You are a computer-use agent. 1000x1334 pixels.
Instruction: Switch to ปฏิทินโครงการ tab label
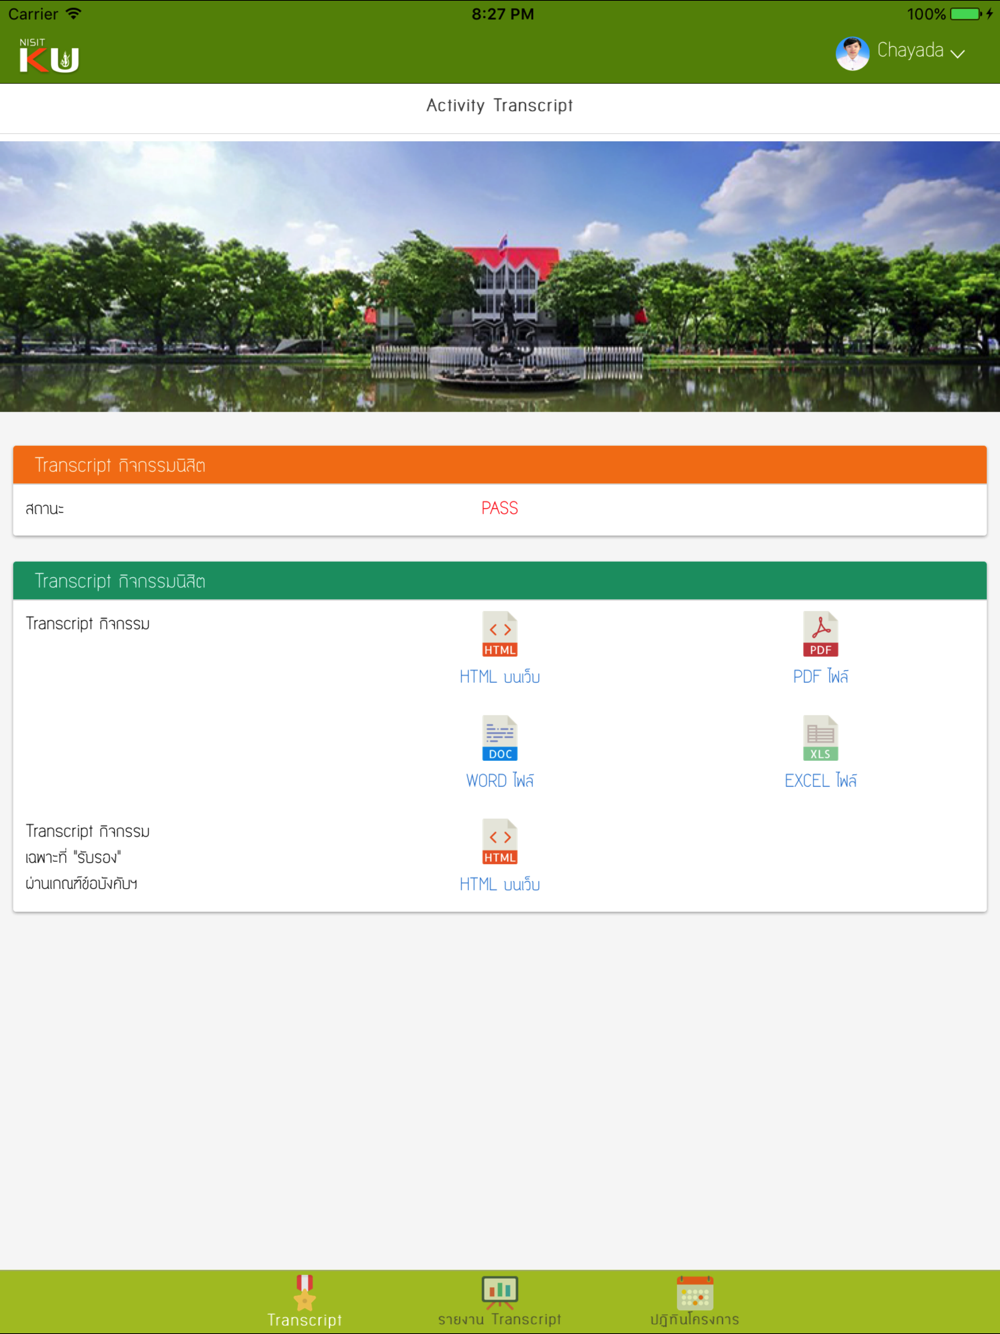click(695, 1320)
